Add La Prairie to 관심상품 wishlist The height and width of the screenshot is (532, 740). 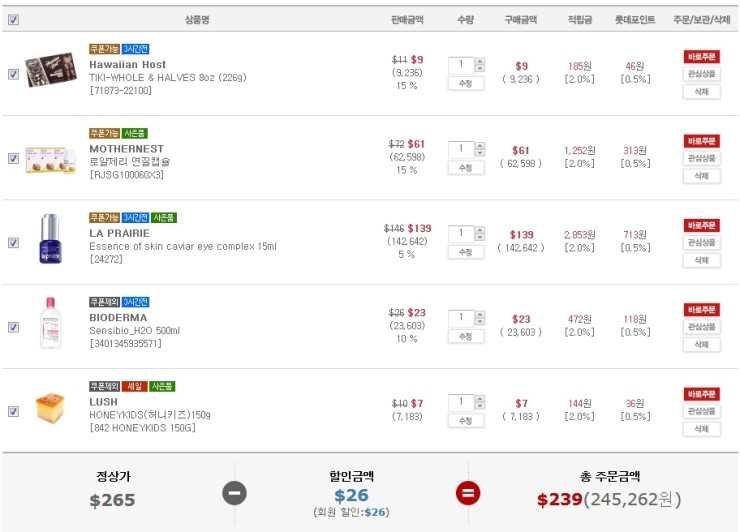coord(701,243)
